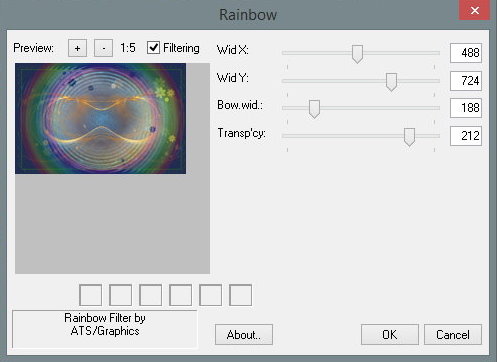The image size is (497, 362).
Task: Click the Wid Y slider thumb
Action: click(x=391, y=82)
